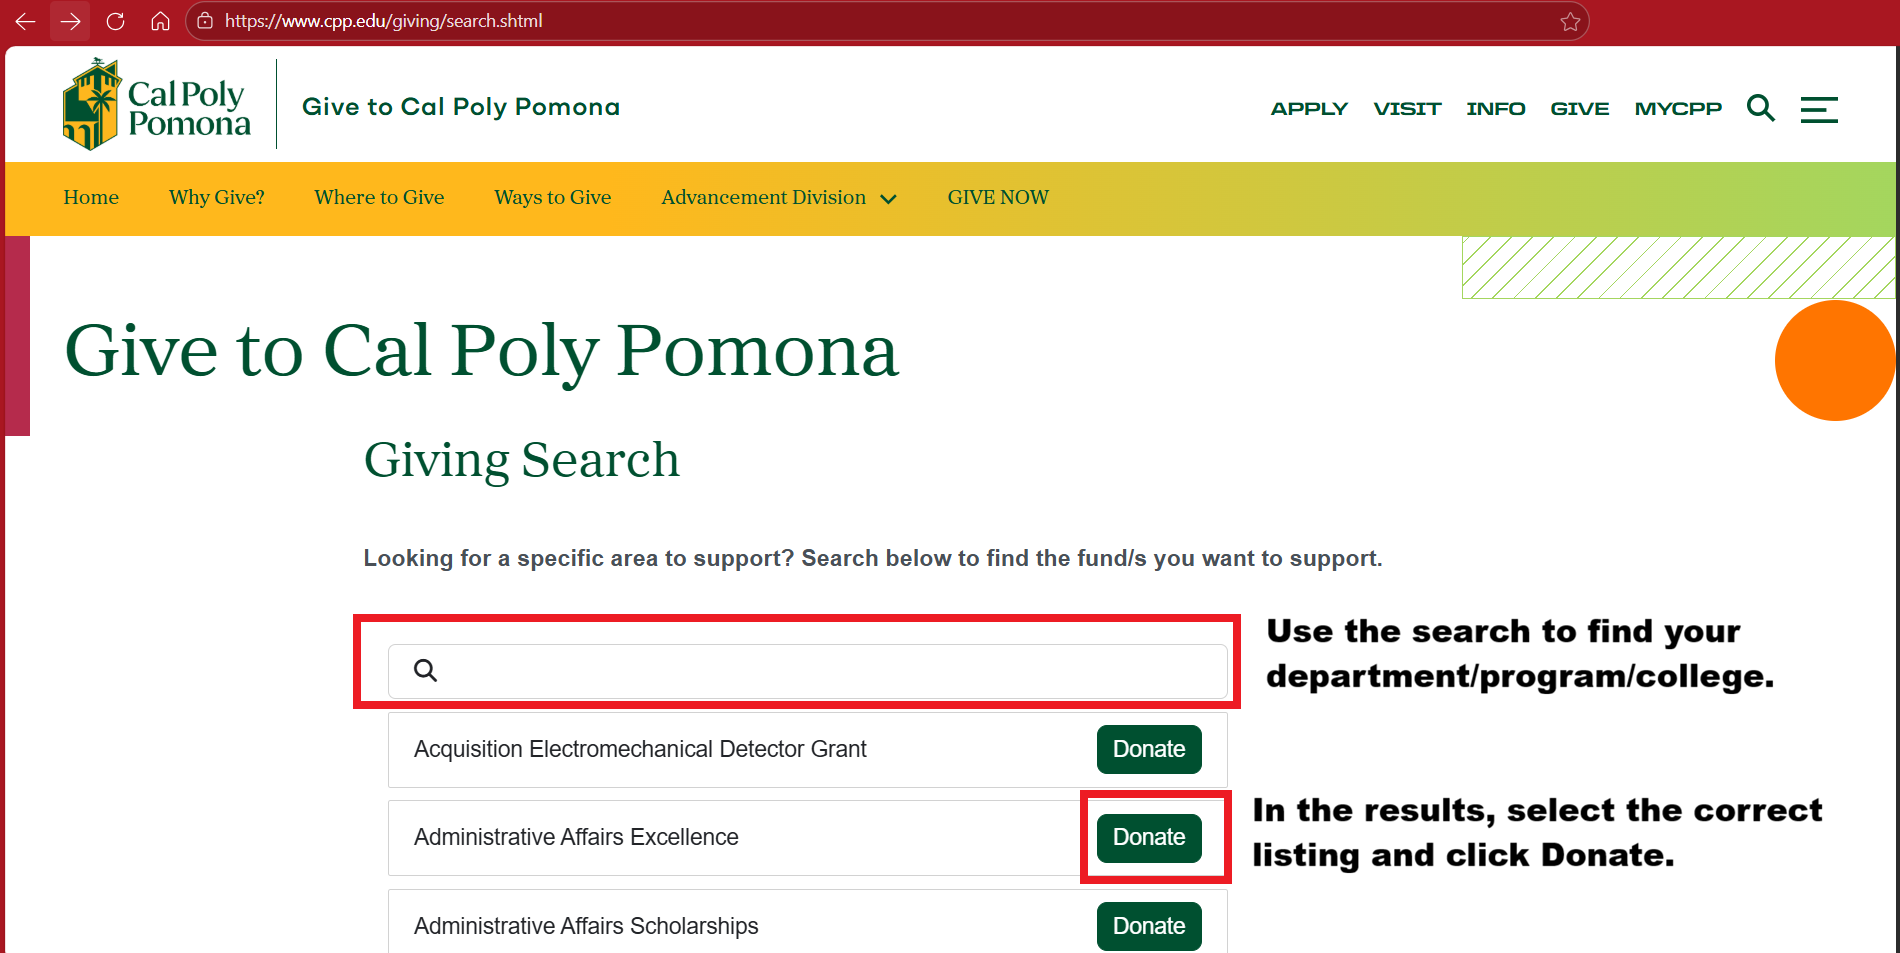
Task: Open the site search magnifier icon
Action: pos(1760,108)
